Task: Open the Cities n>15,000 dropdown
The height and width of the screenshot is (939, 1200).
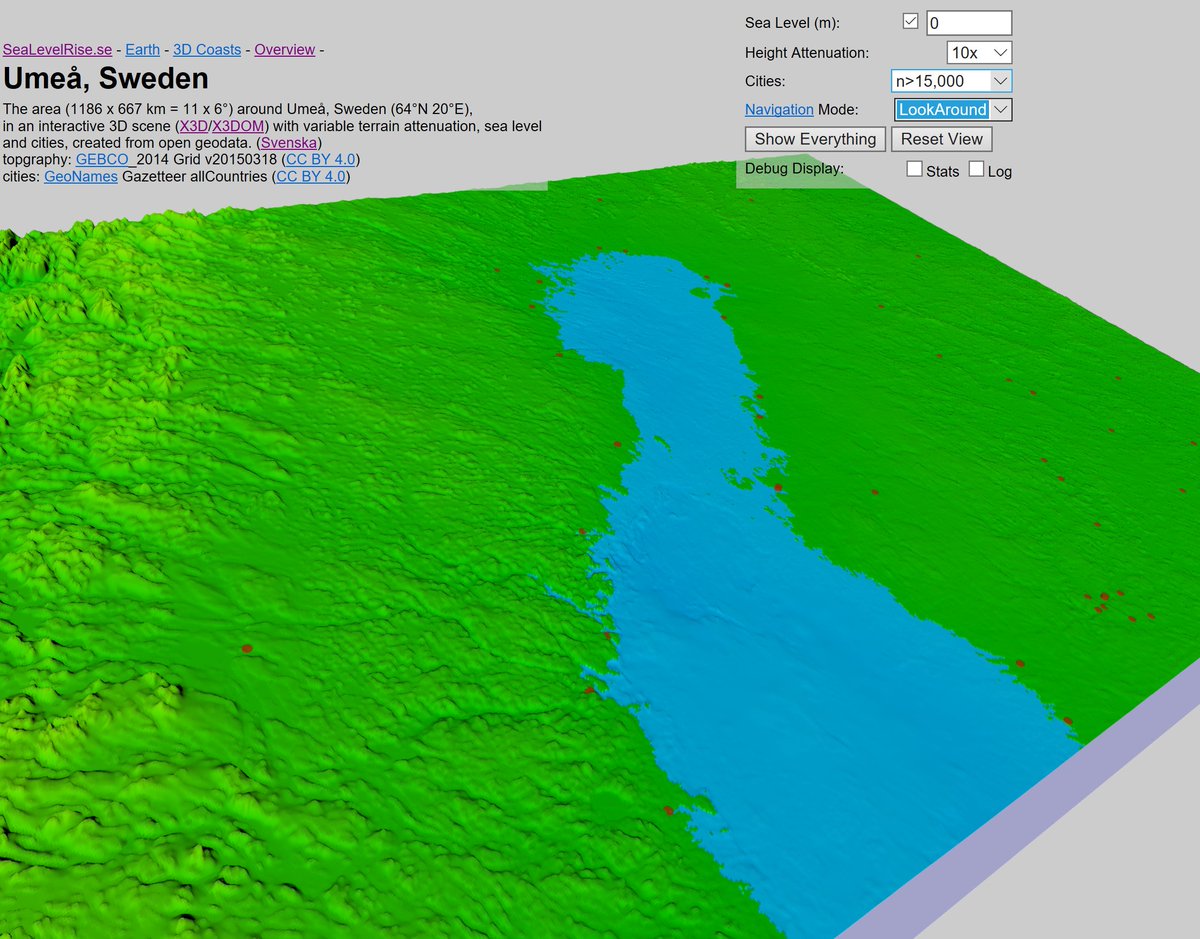Action: tap(951, 81)
